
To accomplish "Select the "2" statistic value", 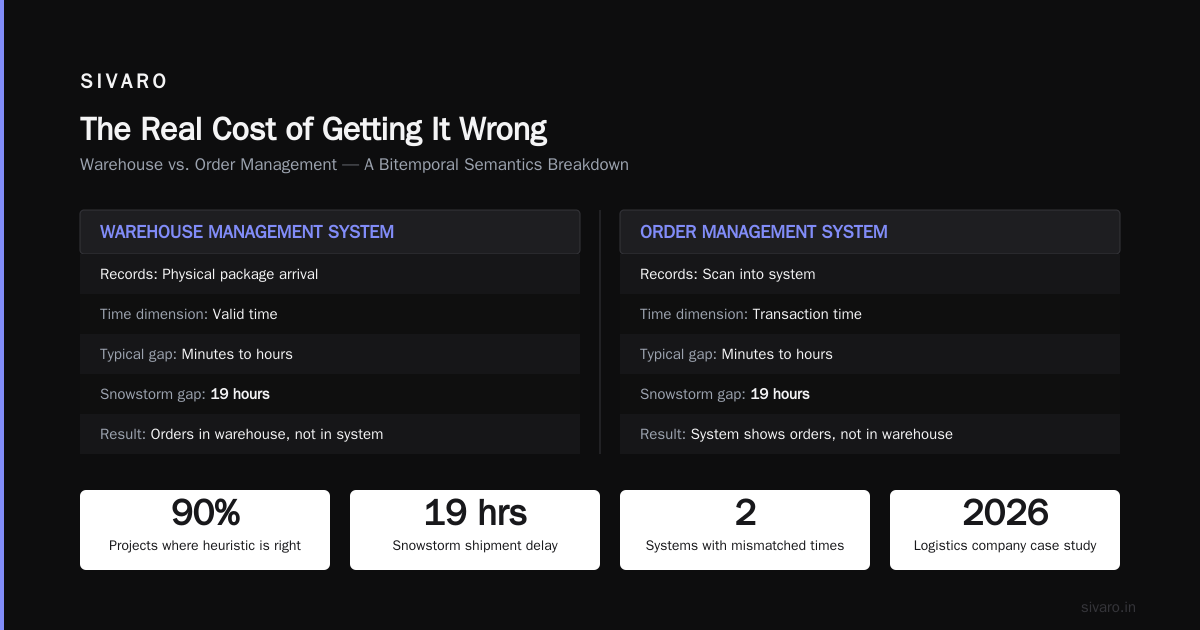I will click(x=745, y=513).
